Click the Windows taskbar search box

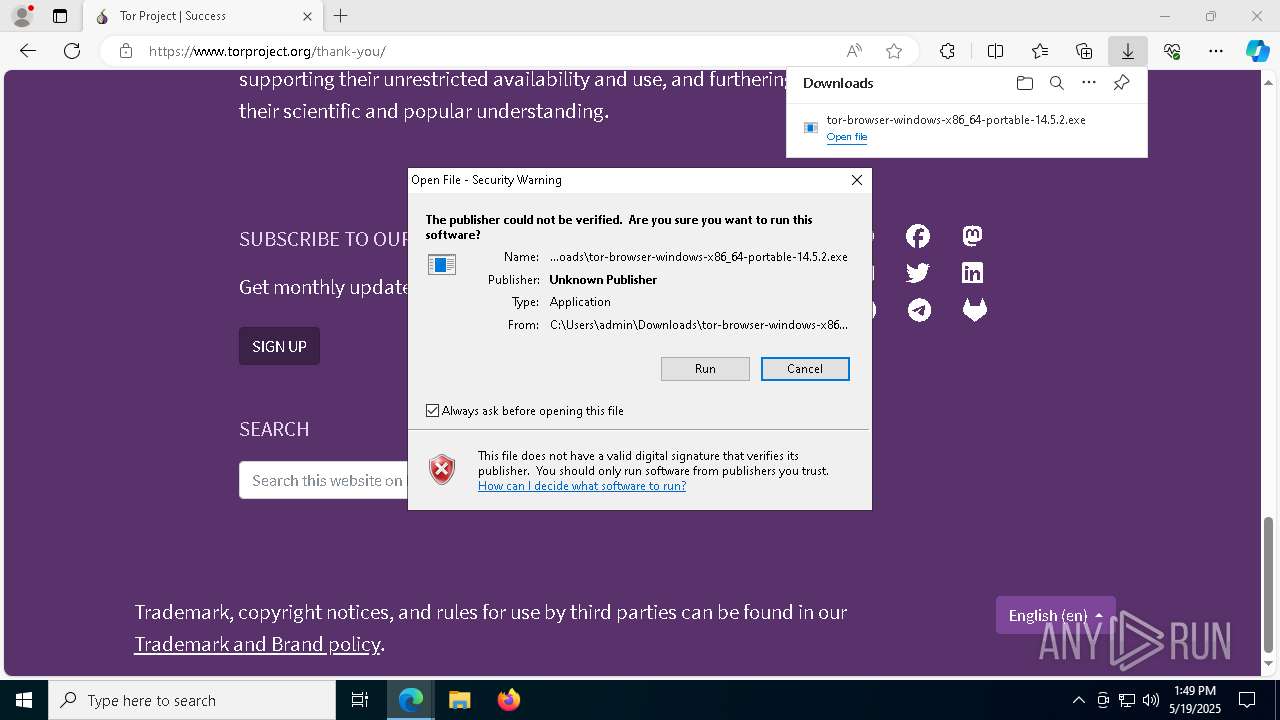click(192, 700)
